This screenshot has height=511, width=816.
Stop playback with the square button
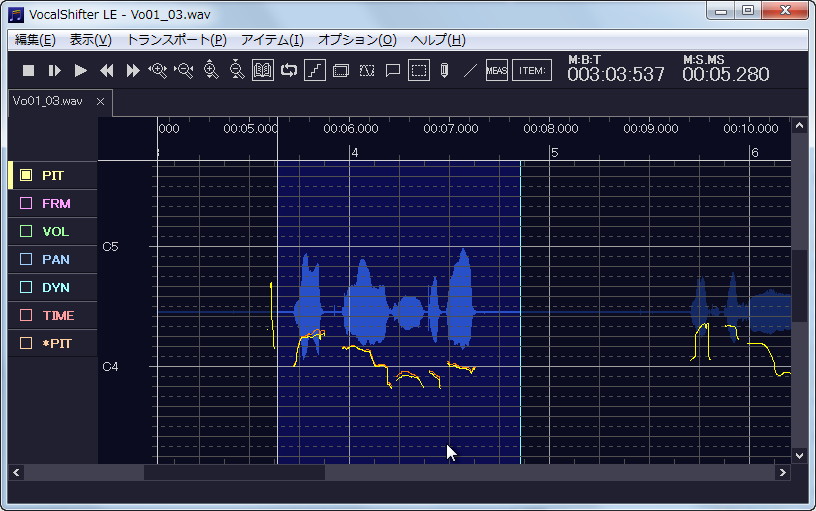point(29,70)
